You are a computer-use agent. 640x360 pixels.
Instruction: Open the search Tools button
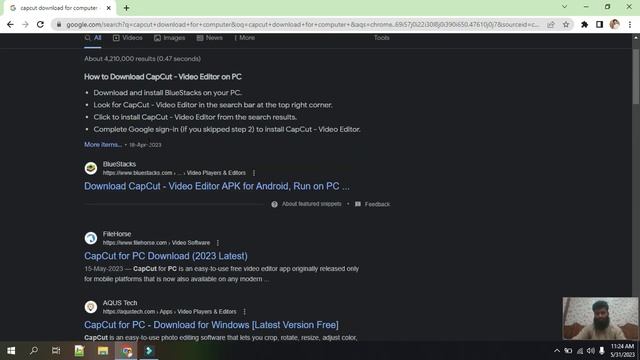tap(382, 38)
